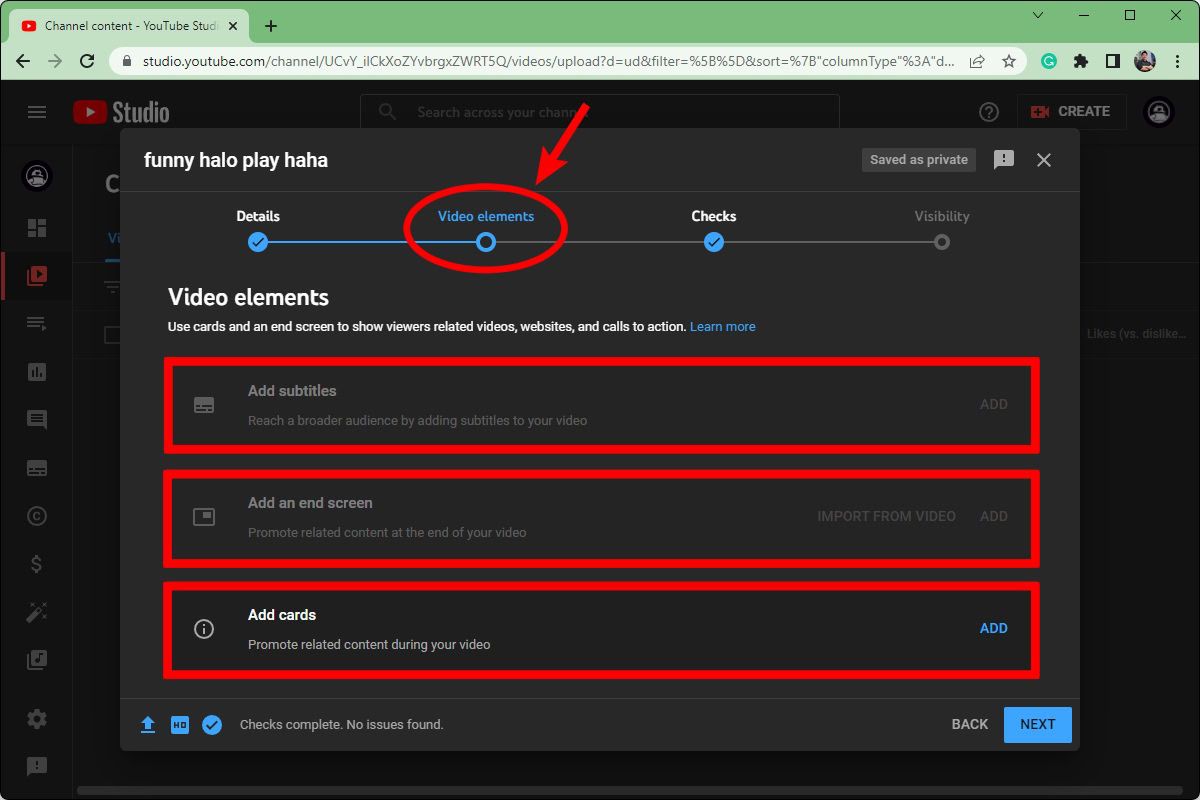Jump to the Checks step

click(713, 241)
